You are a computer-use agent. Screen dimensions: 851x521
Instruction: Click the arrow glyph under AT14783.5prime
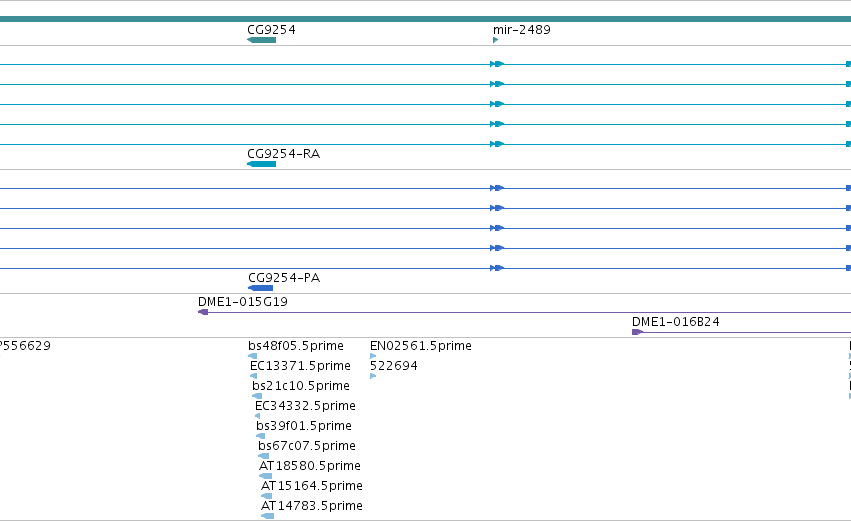tap(268, 516)
